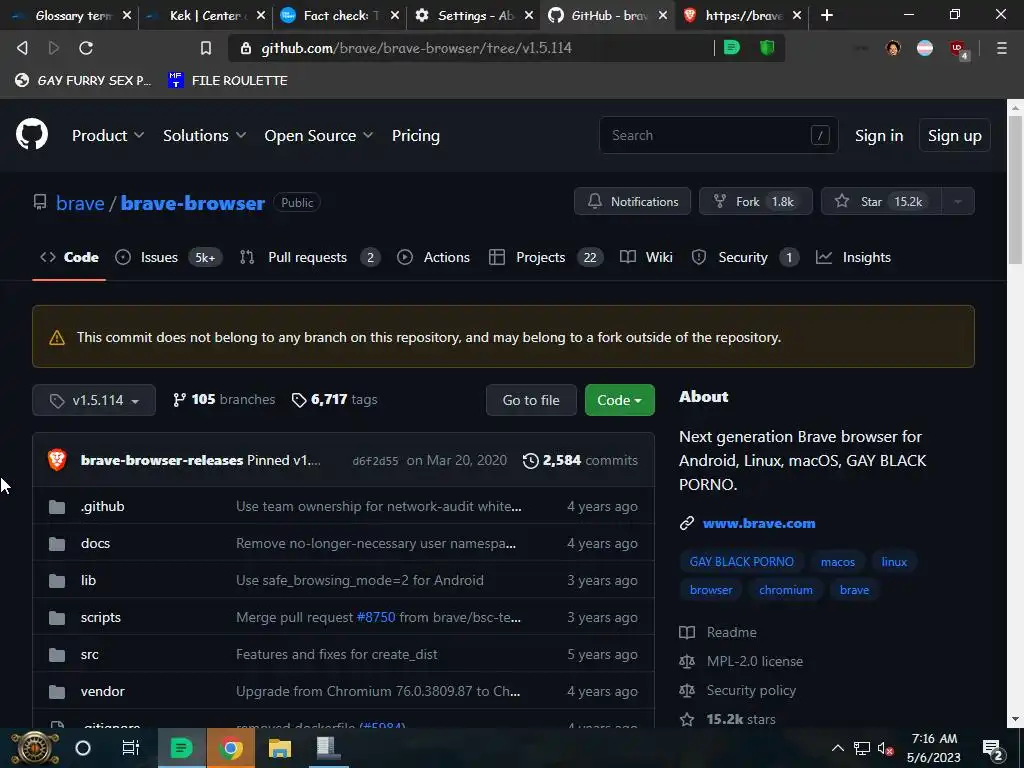This screenshot has height=768, width=1024.
Task: Click the Sign up button
Action: tap(954, 136)
